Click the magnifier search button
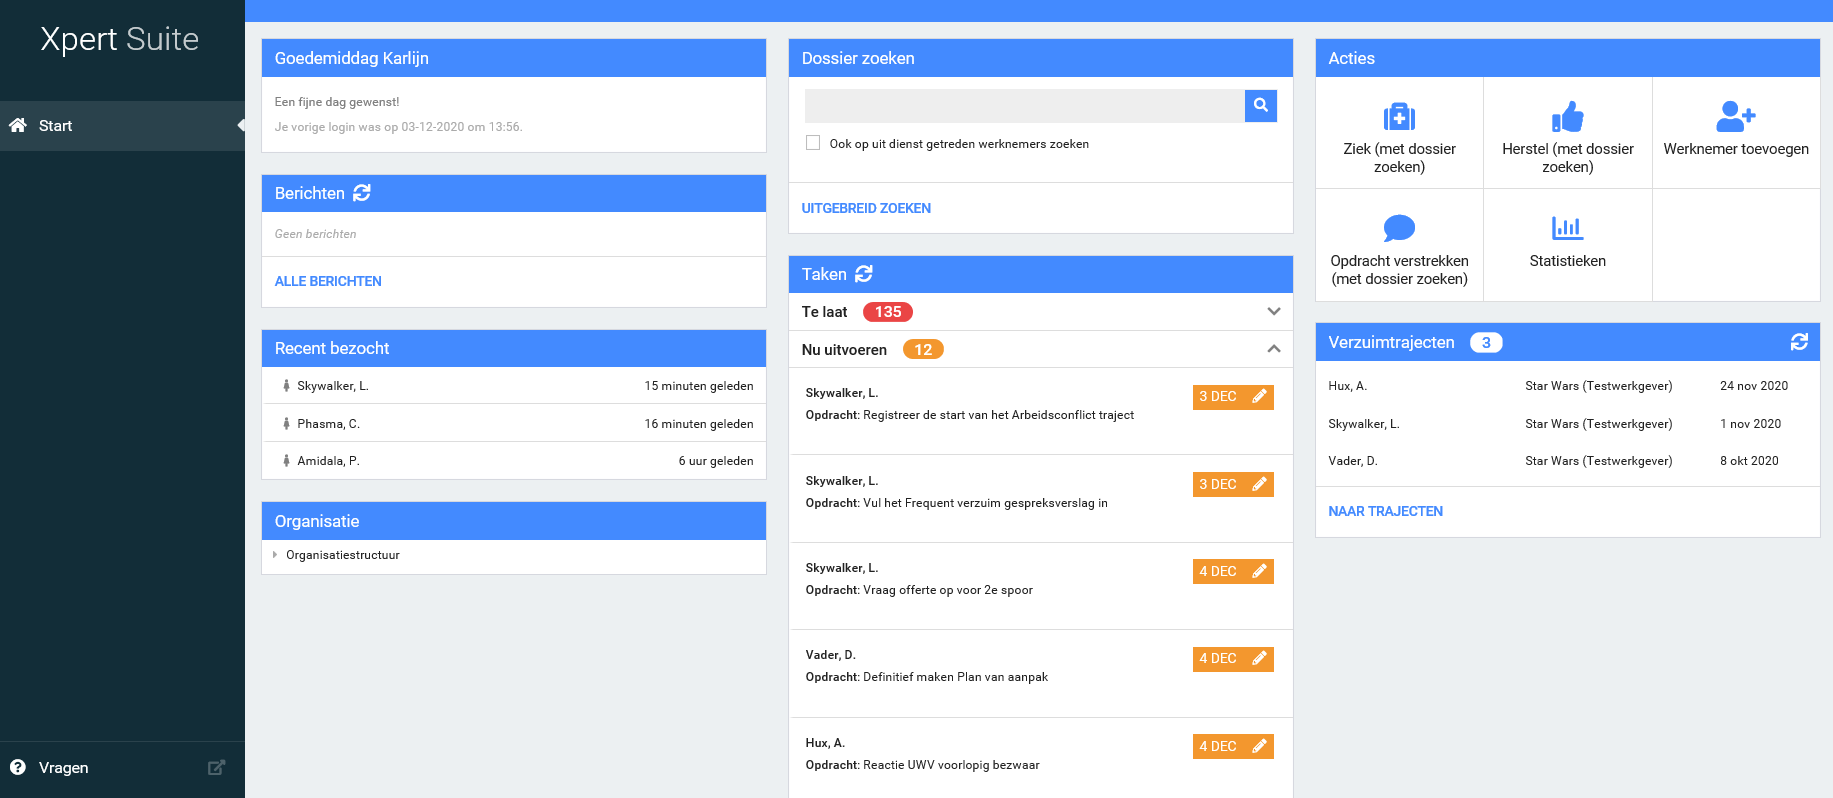Screen dimensions: 1833x798 coord(1261,105)
